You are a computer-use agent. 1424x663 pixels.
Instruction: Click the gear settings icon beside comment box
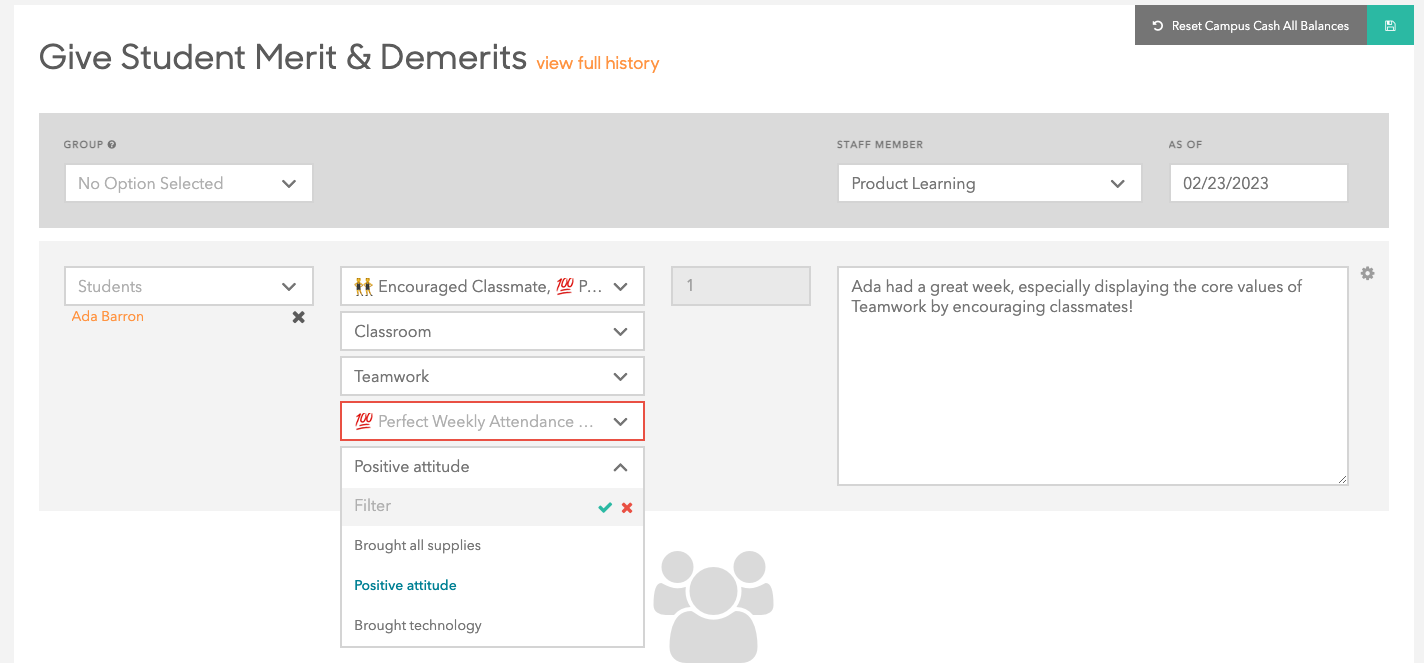(x=1367, y=273)
